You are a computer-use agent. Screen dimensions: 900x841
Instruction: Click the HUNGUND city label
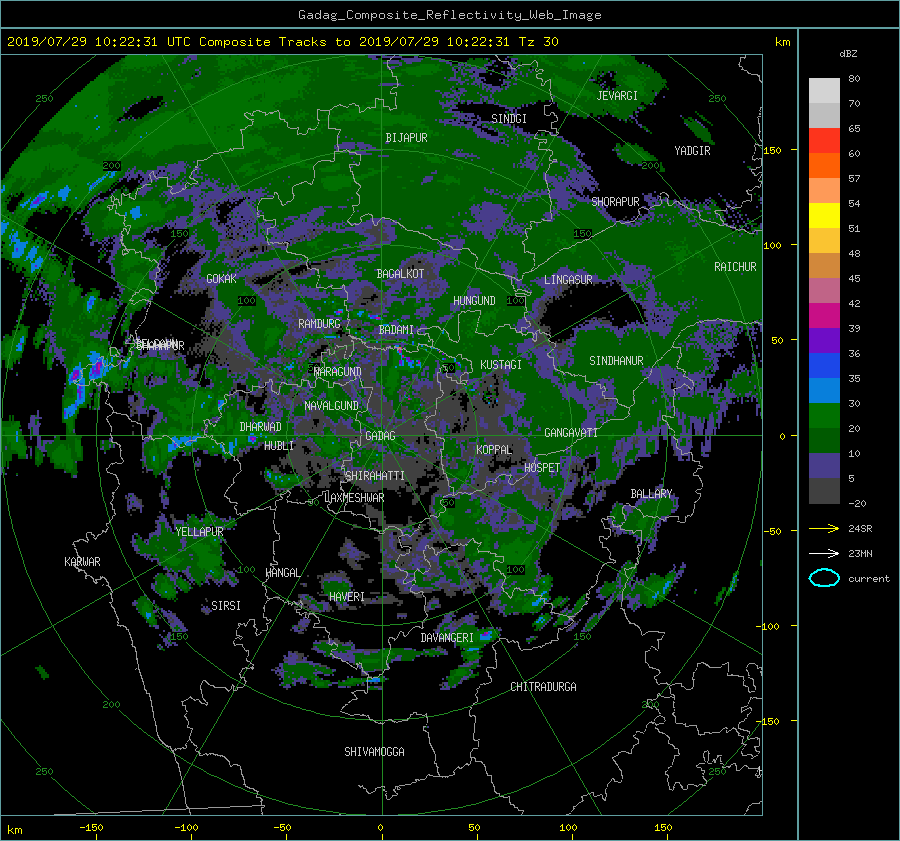(x=474, y=301)
